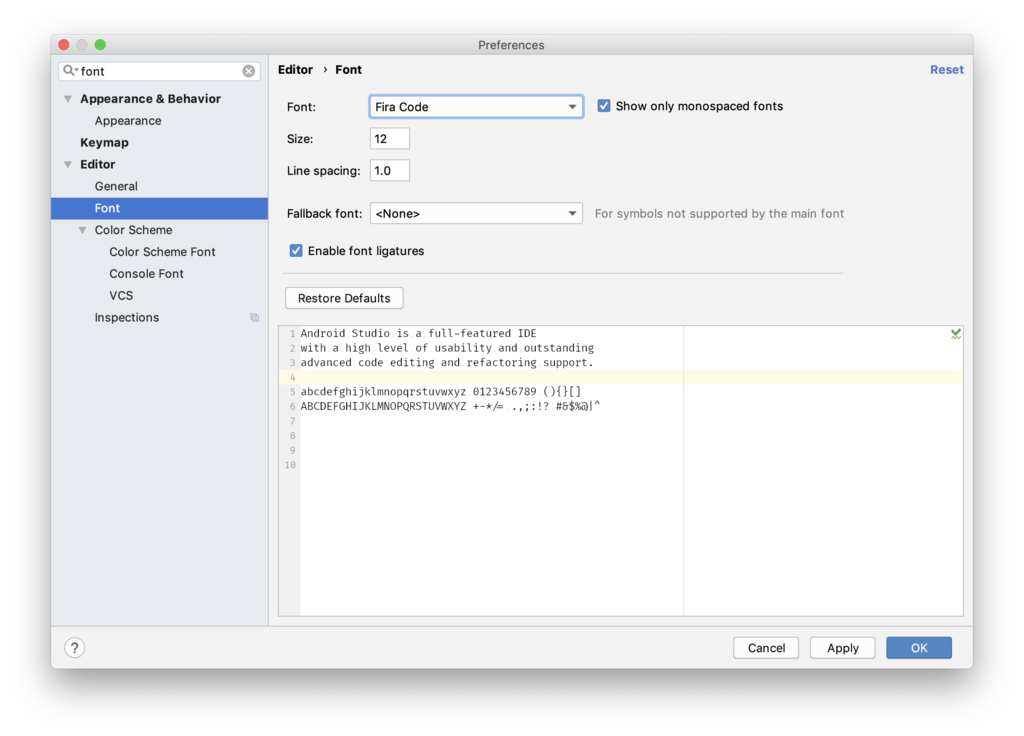Open the Font dropdown showing Fira Code

click(x=476, y=107)
